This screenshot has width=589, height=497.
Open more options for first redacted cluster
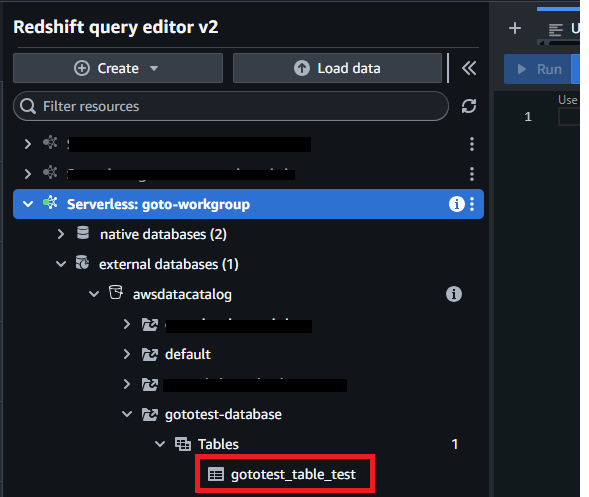[472, 144]
